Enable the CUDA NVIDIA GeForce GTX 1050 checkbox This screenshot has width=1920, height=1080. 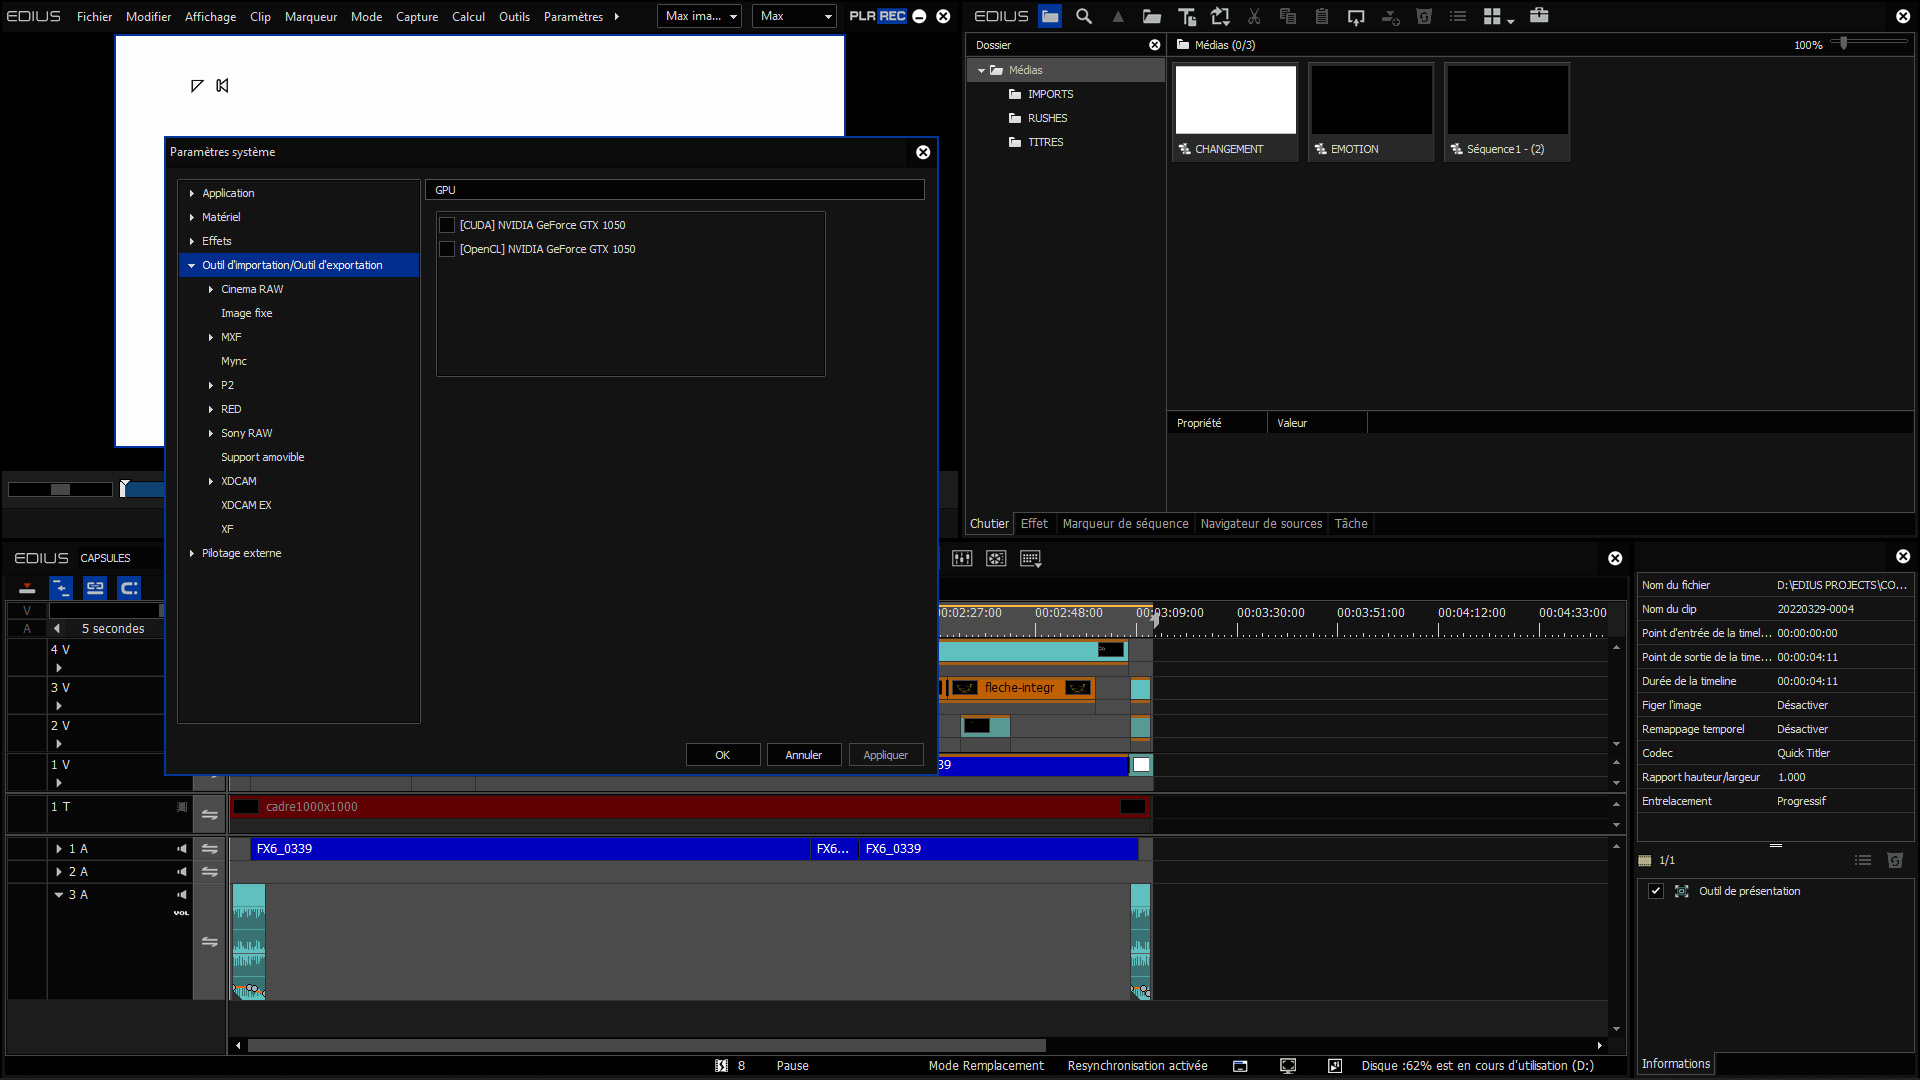(x=447, y=225)
